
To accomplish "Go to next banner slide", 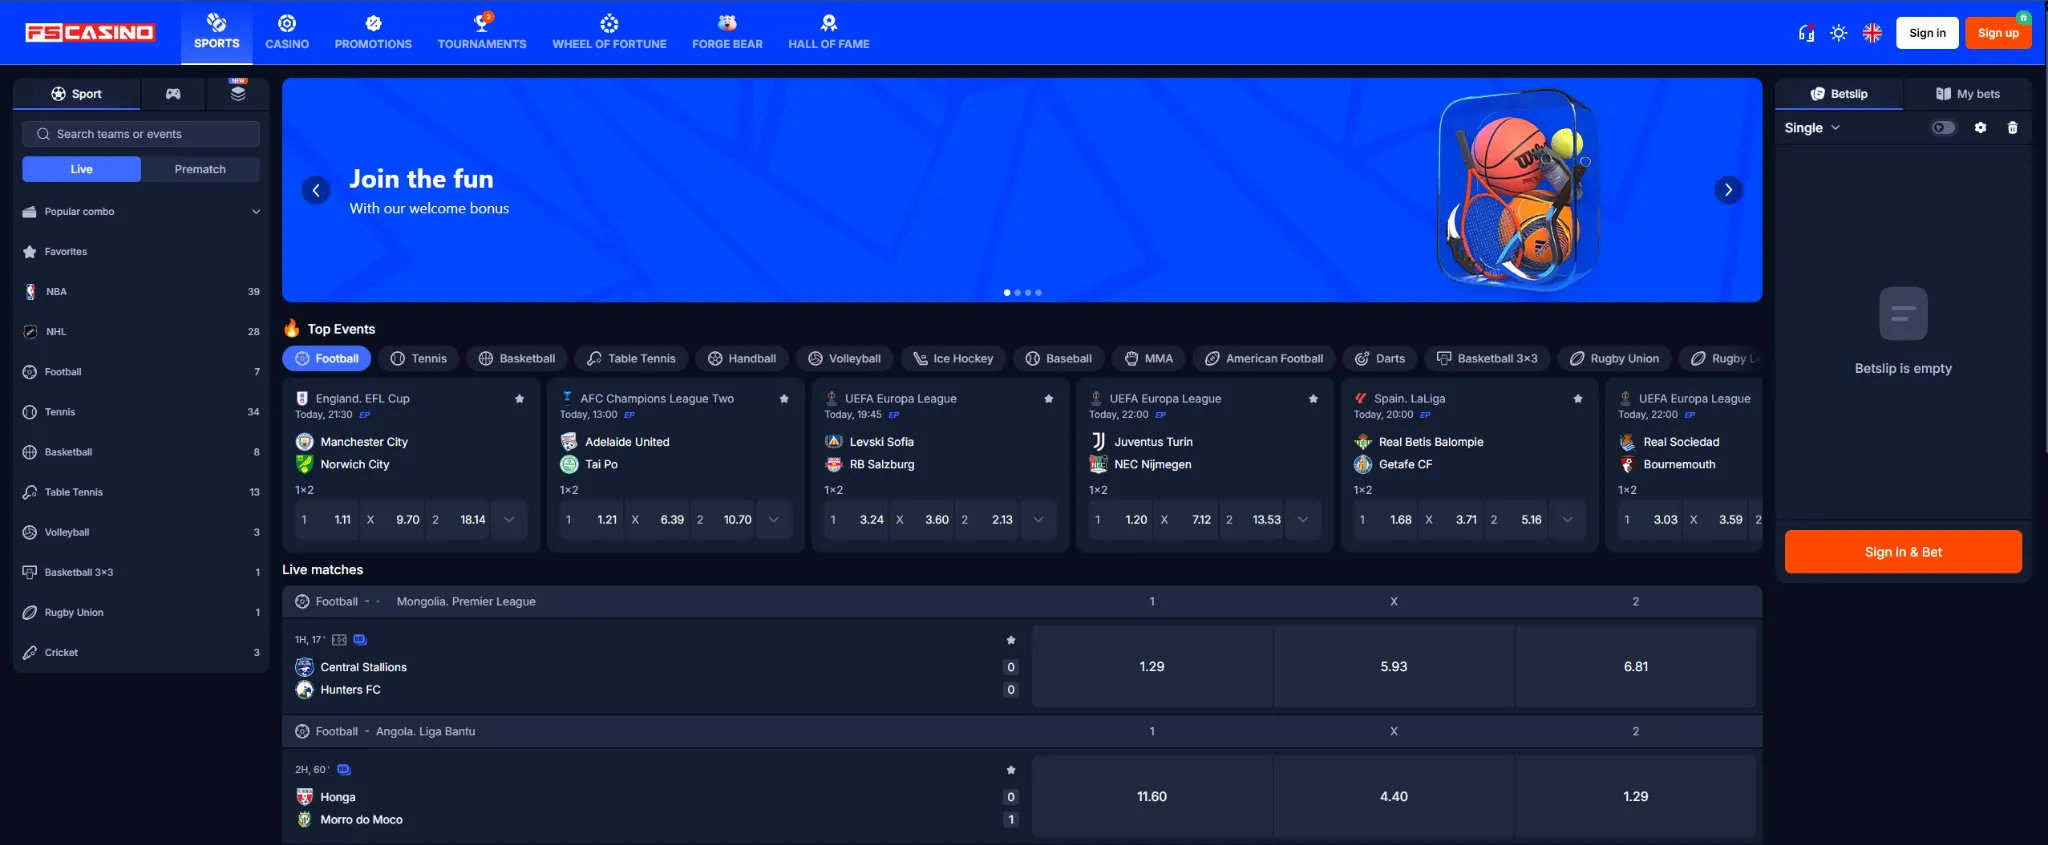I will click(1728, 190).
